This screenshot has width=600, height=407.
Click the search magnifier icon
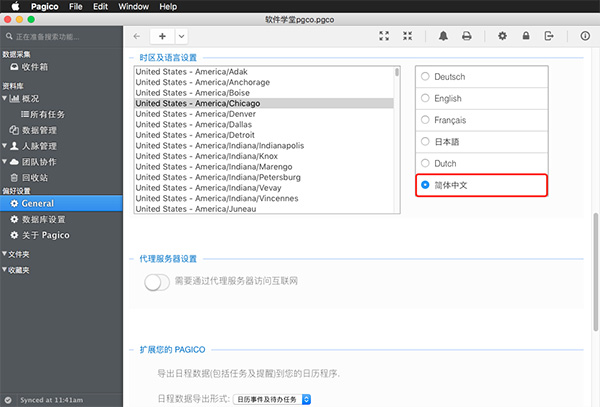(x=9, y=36)
